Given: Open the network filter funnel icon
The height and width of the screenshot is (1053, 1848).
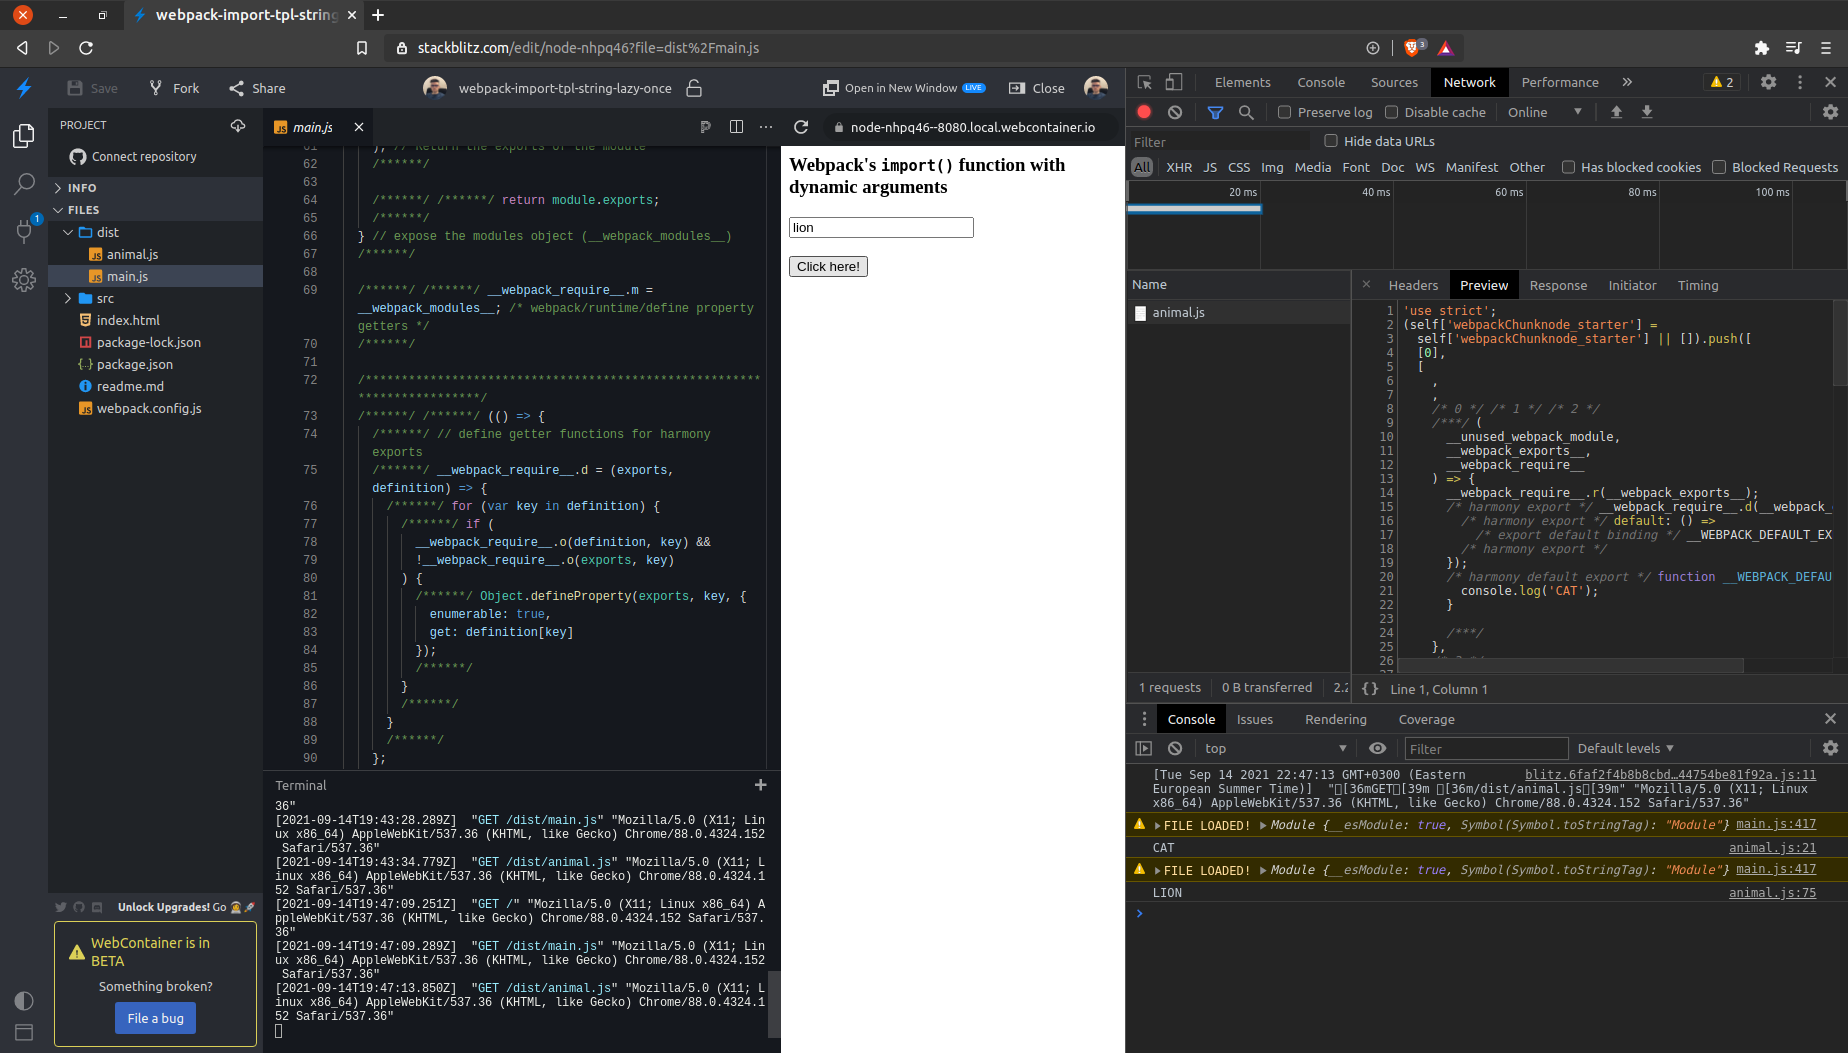Looking at the screenshot, I should tap(1215, 112).
